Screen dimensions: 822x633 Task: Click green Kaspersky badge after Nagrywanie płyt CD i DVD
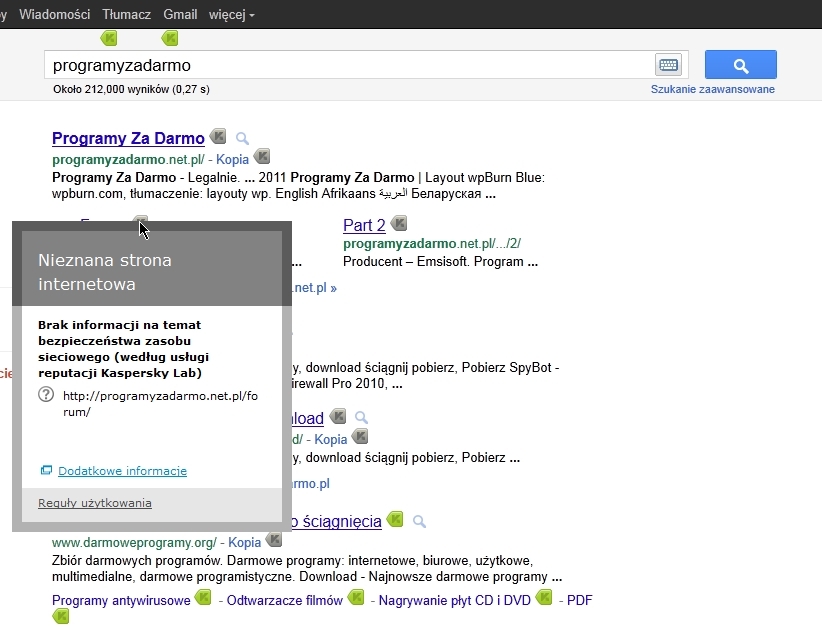[x=544, y=597]
